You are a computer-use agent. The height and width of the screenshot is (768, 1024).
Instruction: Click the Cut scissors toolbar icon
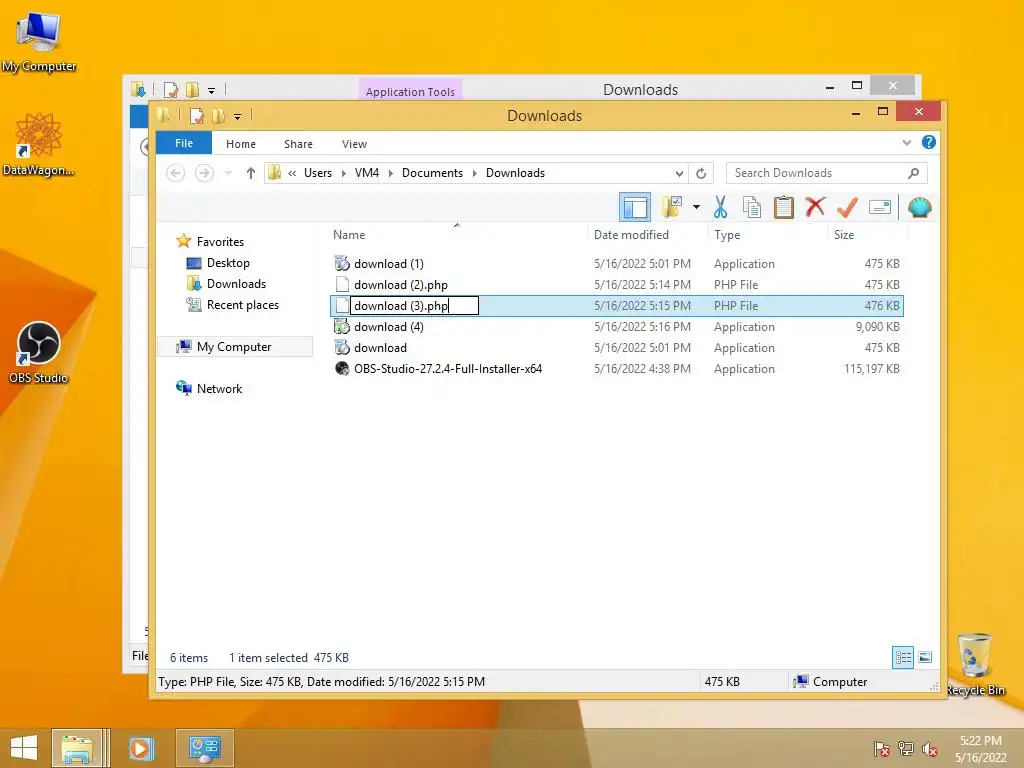pos(720,207)
